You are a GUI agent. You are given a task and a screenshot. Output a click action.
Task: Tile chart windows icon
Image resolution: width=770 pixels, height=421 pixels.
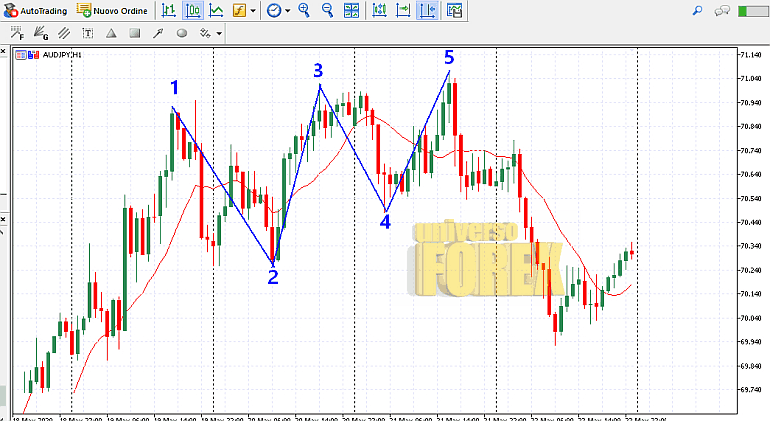(x=351, y=11)
